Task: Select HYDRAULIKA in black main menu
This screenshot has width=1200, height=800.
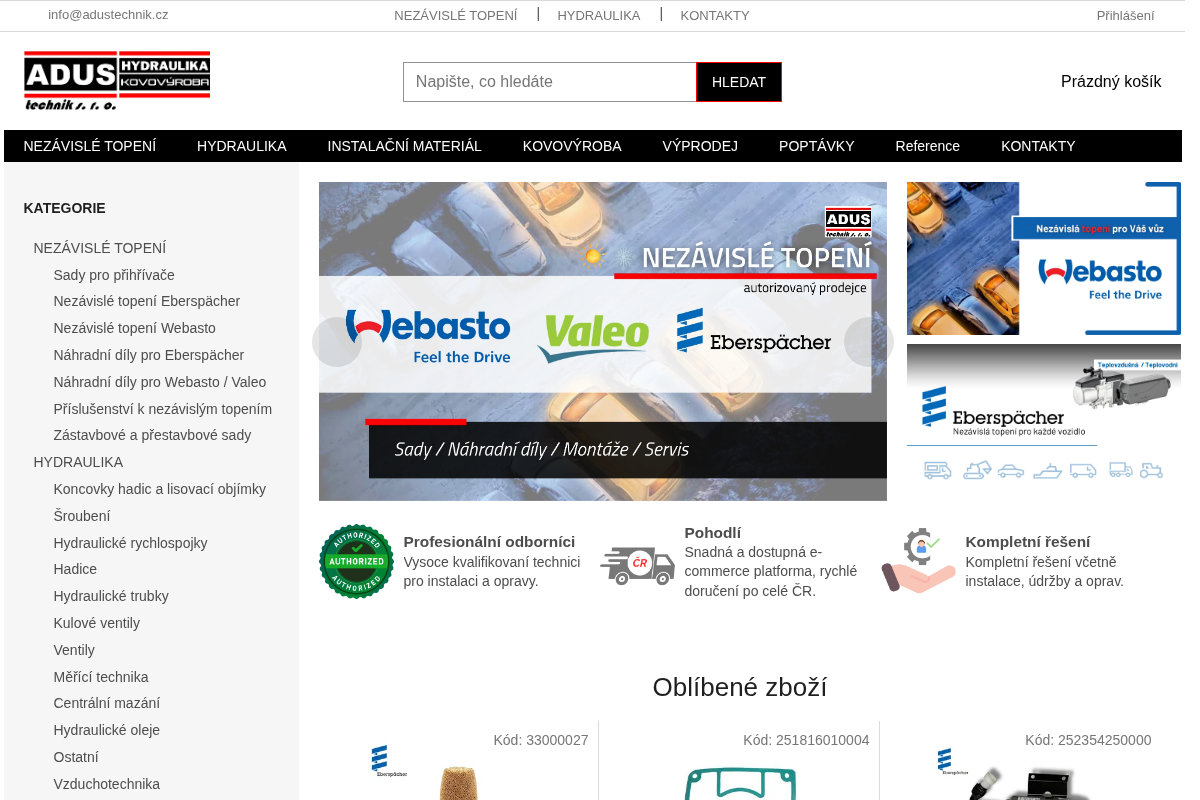Action: coord(242,146)
